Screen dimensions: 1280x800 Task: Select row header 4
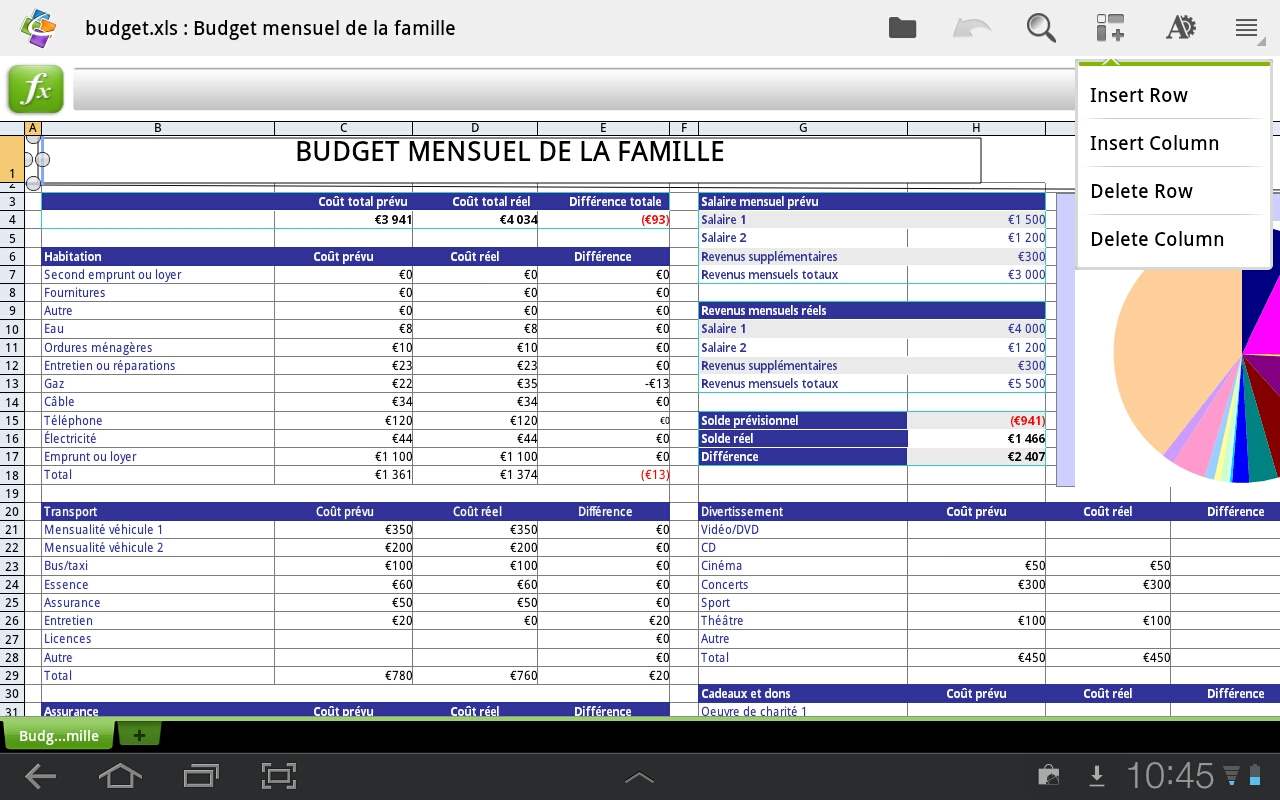click(x=12, y=220)
